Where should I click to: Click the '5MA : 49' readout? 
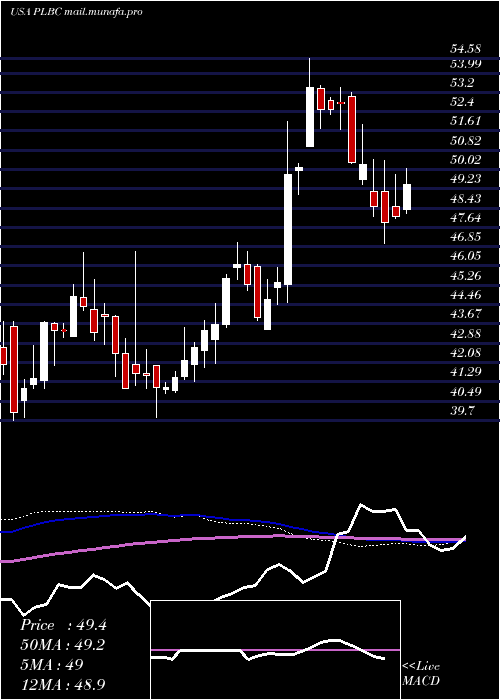point(52,664)
